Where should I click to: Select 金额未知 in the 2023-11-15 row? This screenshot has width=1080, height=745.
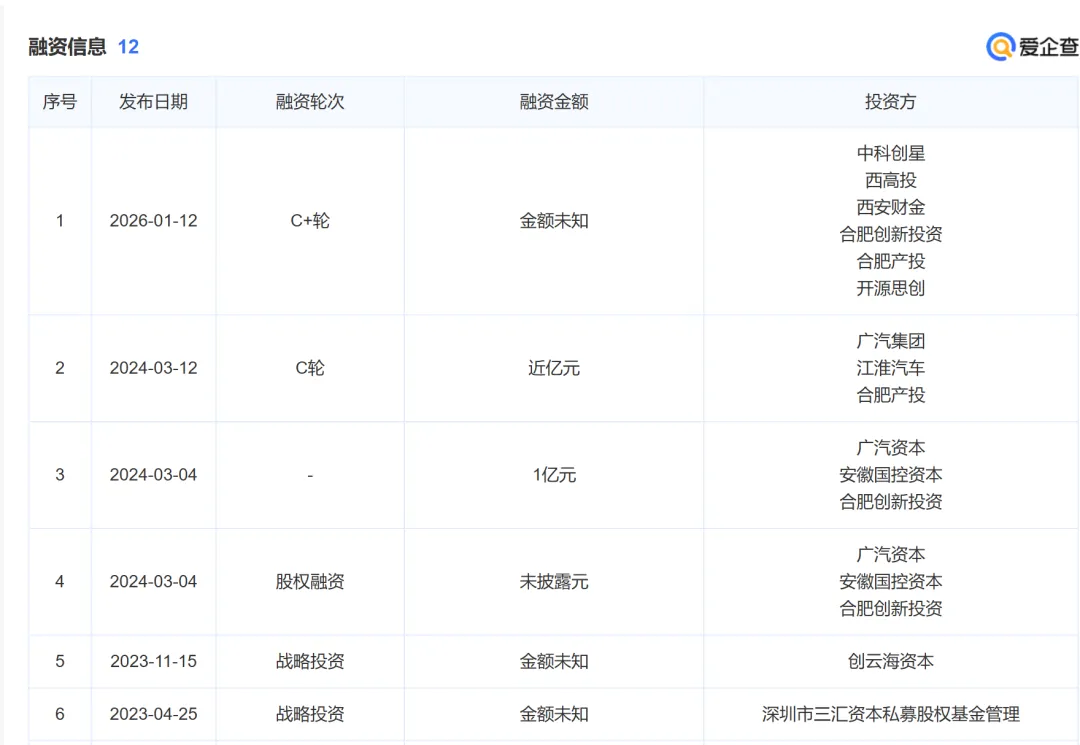pyautogui.click(x=554, y=662)
